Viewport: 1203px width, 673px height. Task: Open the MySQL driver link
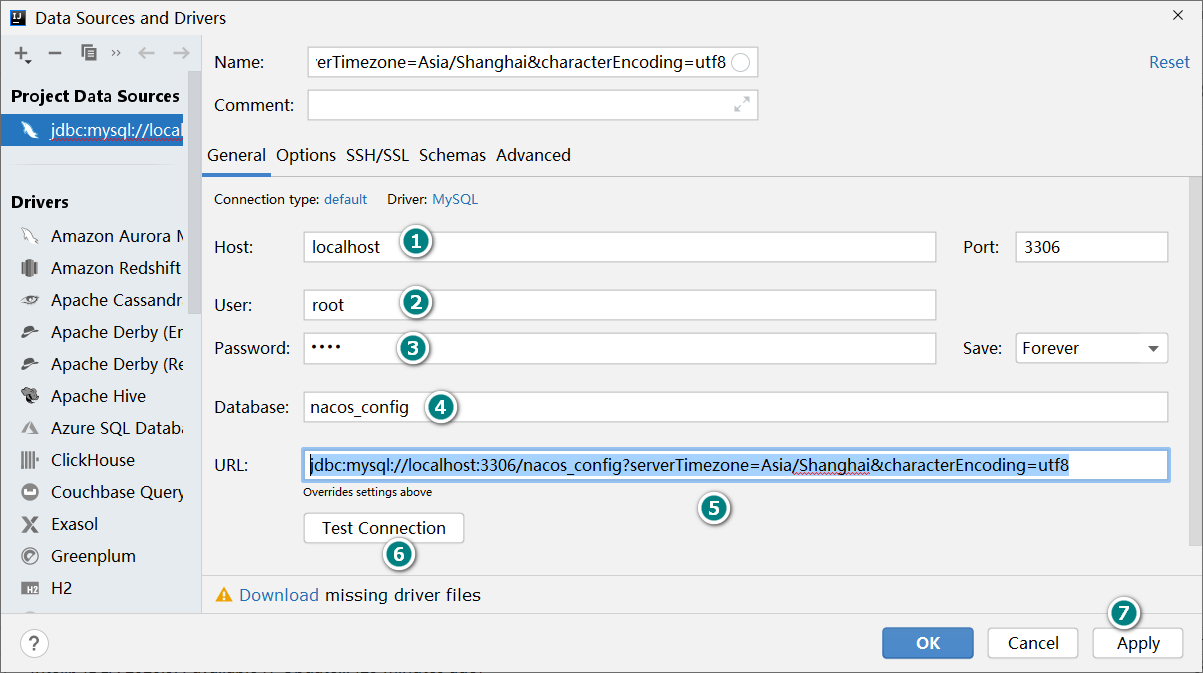tap(455, 199)
